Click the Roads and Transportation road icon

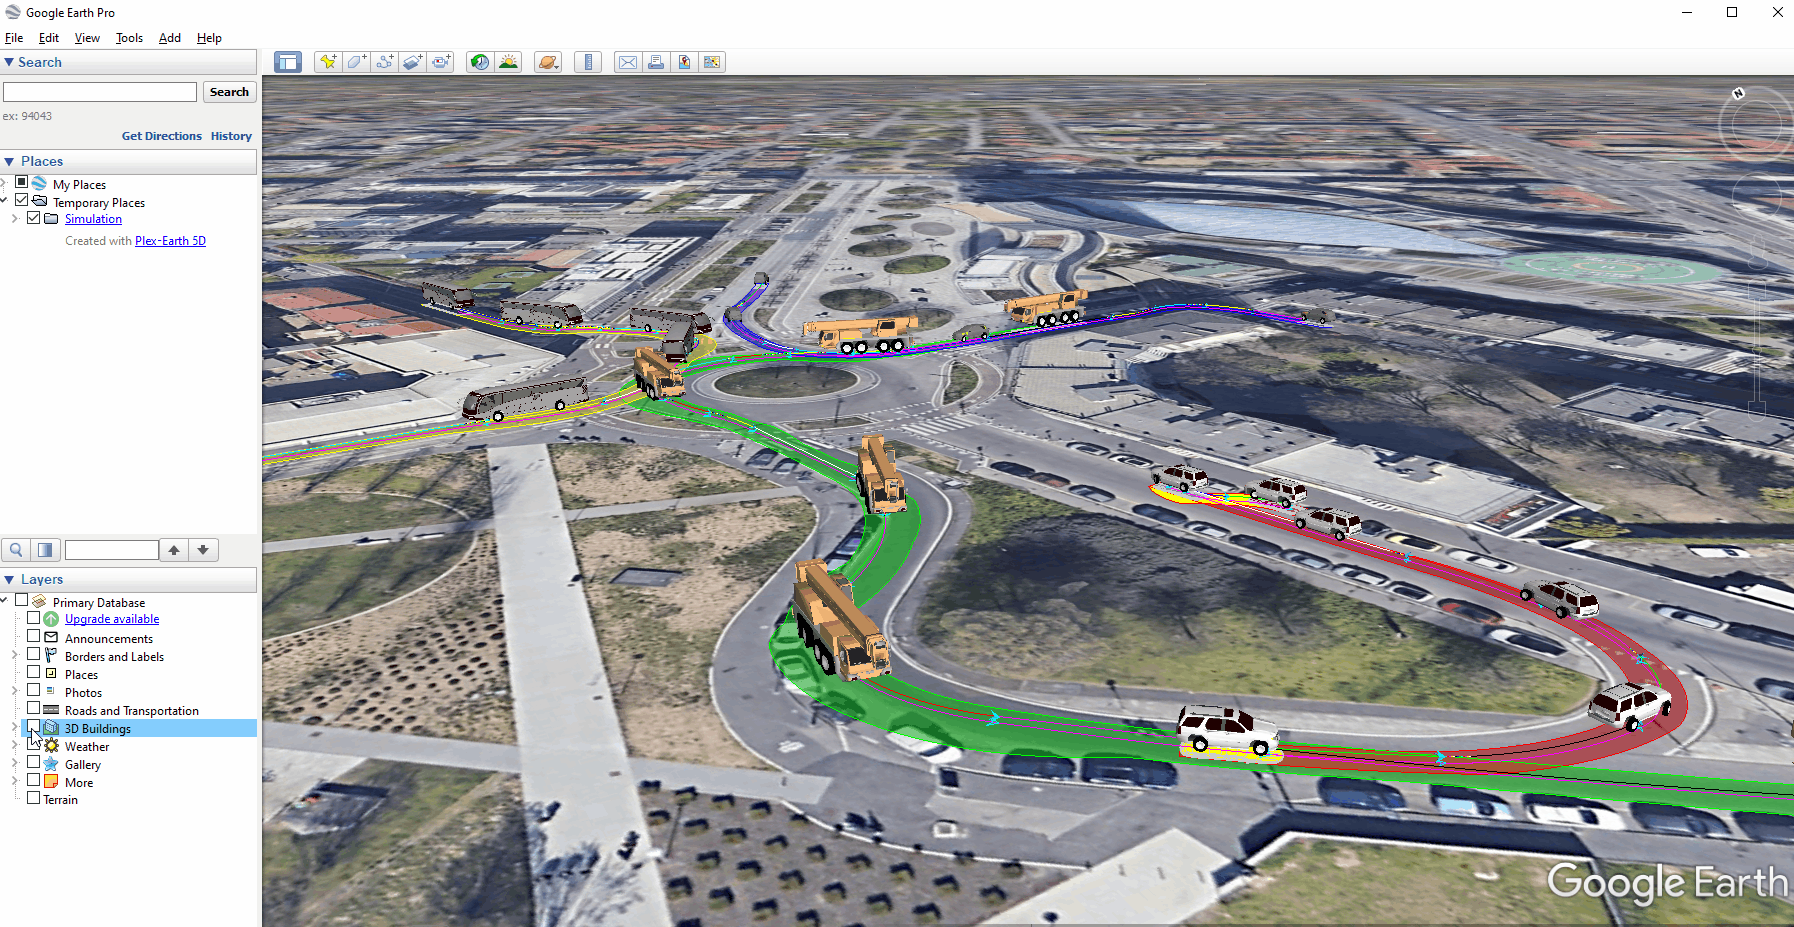click(x=51, y=710)
